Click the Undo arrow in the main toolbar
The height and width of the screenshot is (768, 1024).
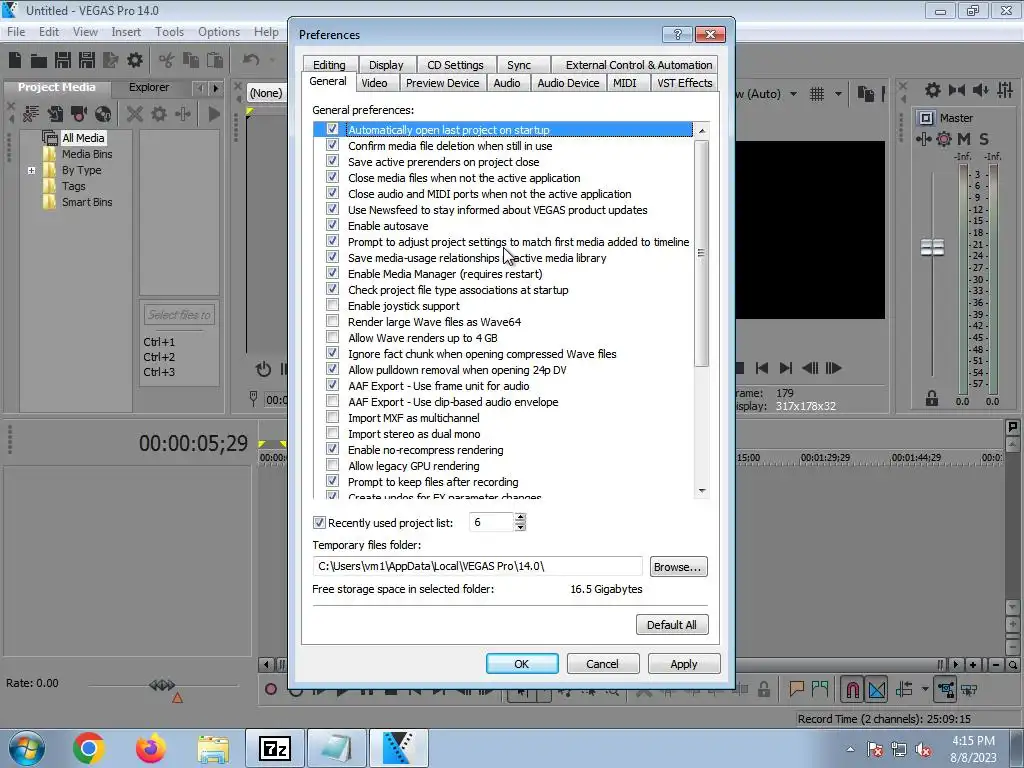coord(251,60)
